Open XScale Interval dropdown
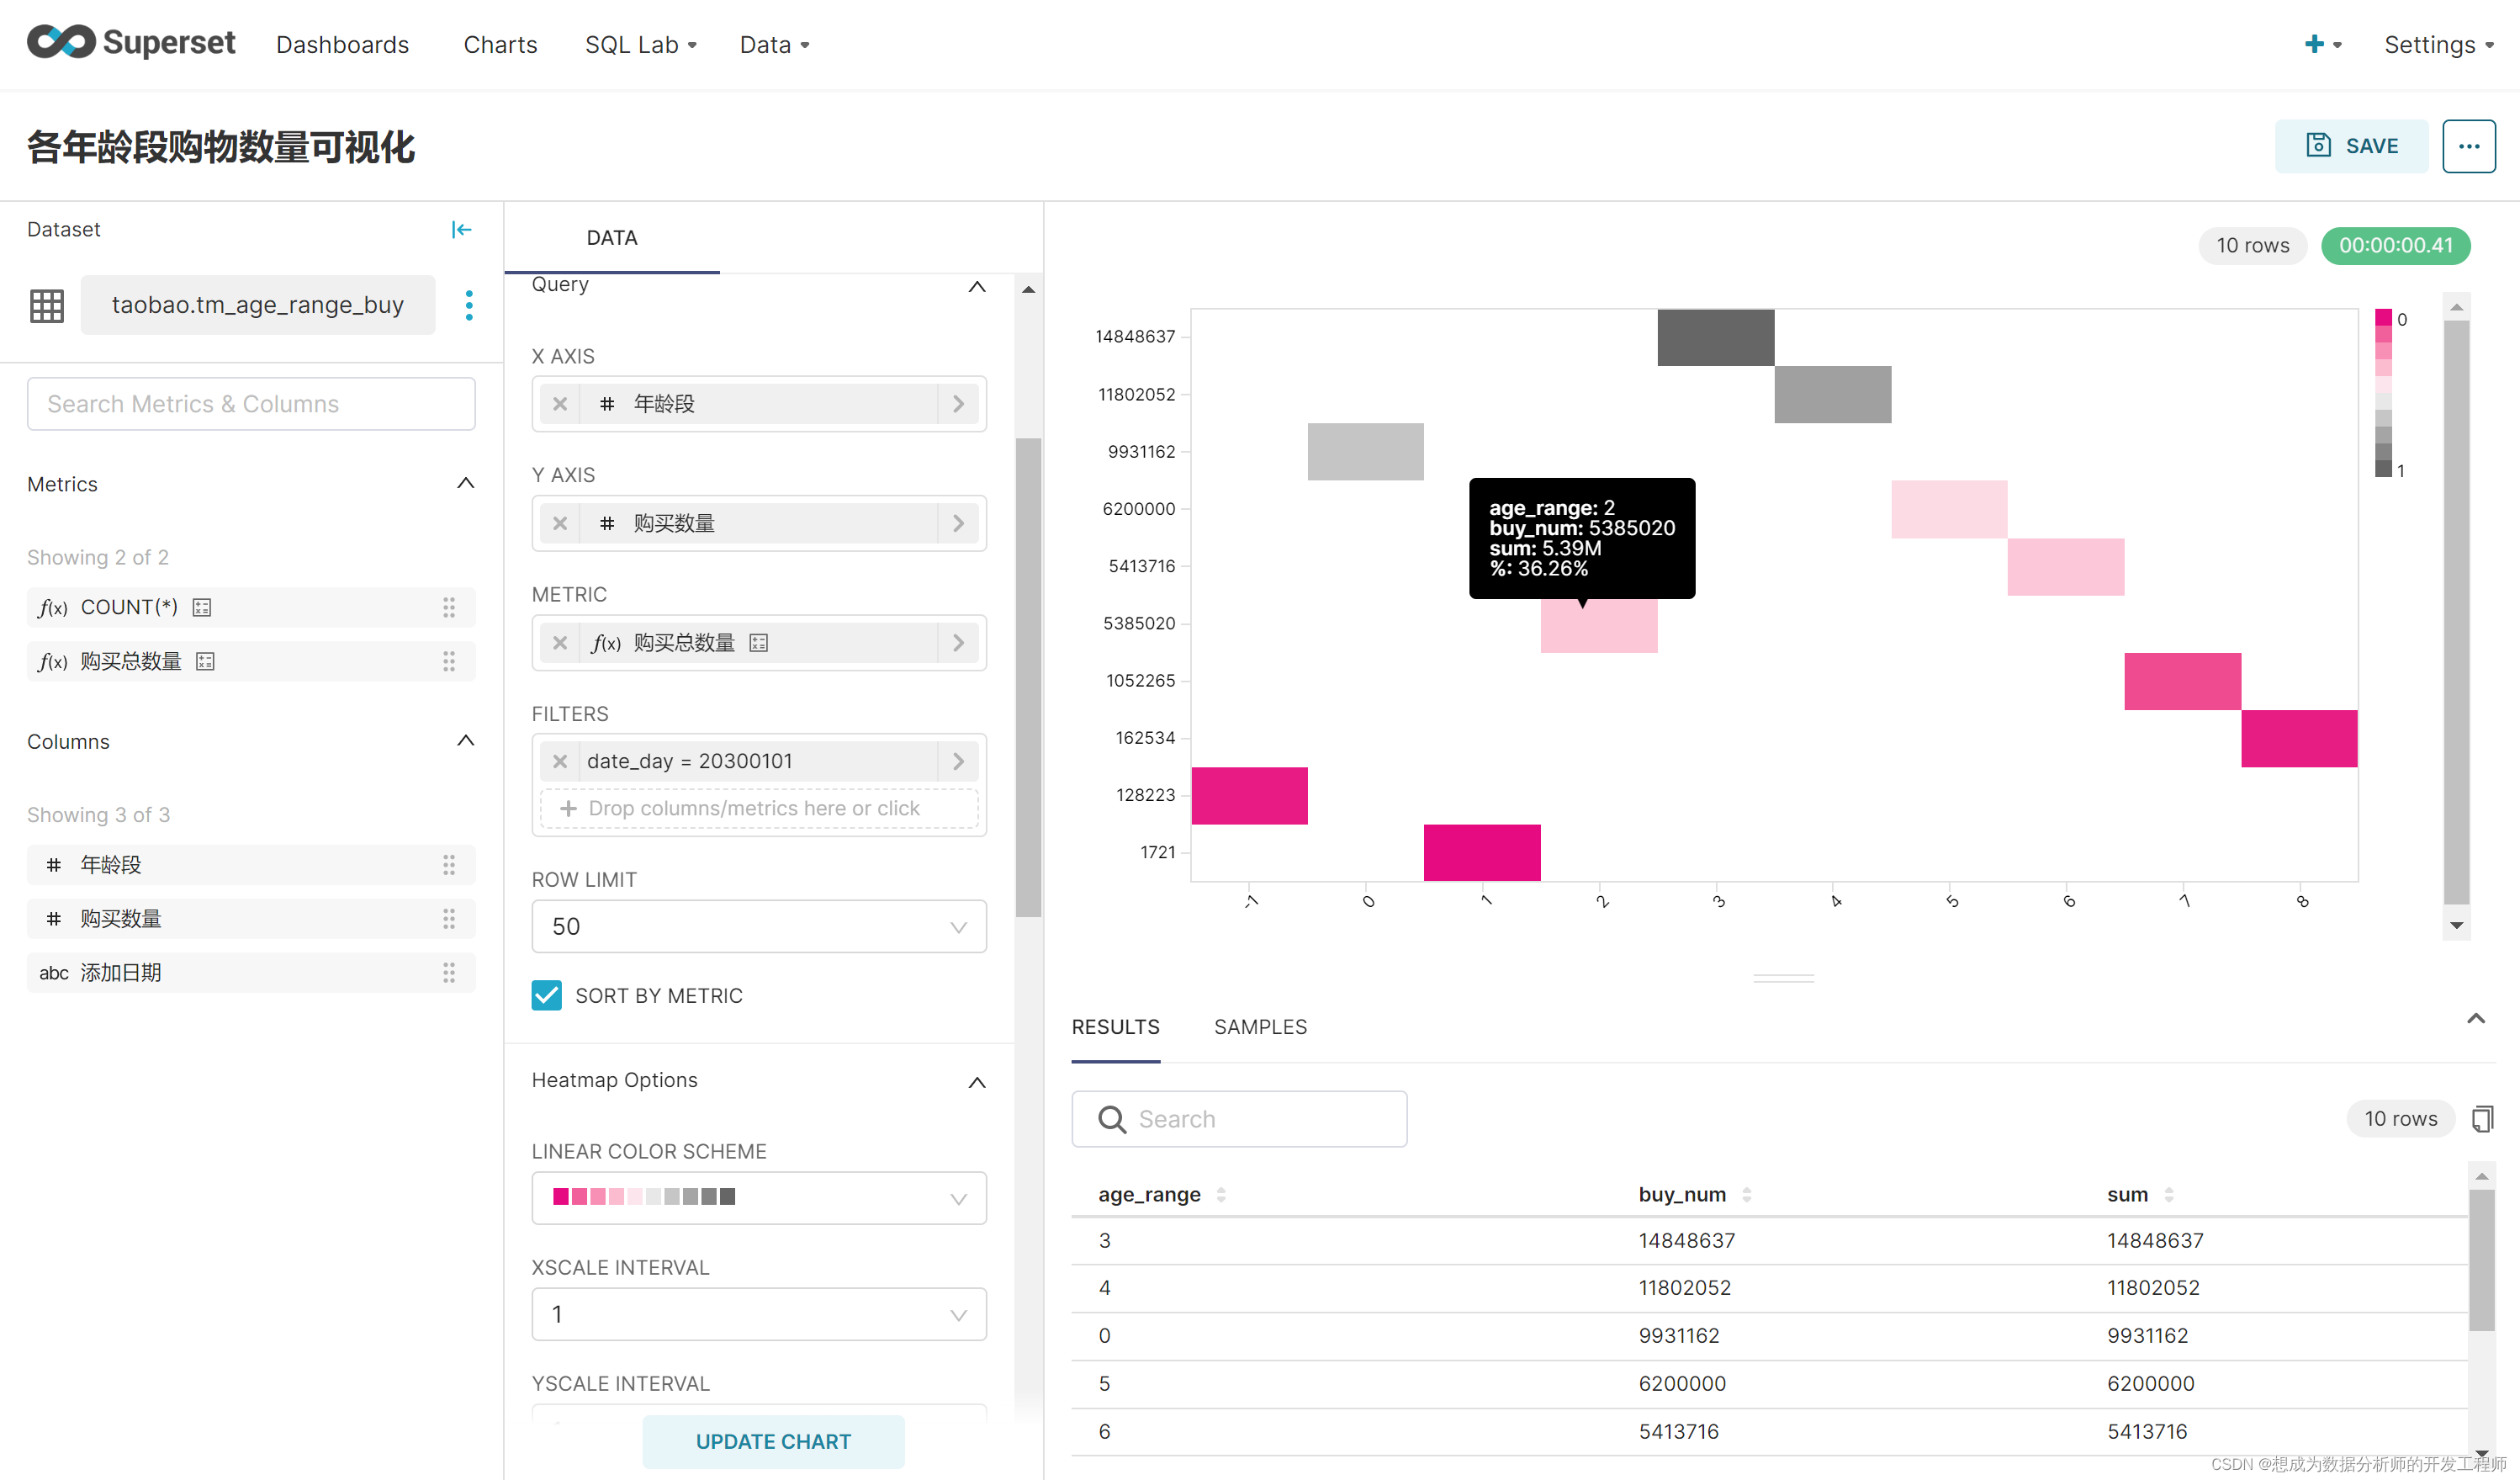This screenshot has height=1480, width=2520. (x=759, y=1314)
